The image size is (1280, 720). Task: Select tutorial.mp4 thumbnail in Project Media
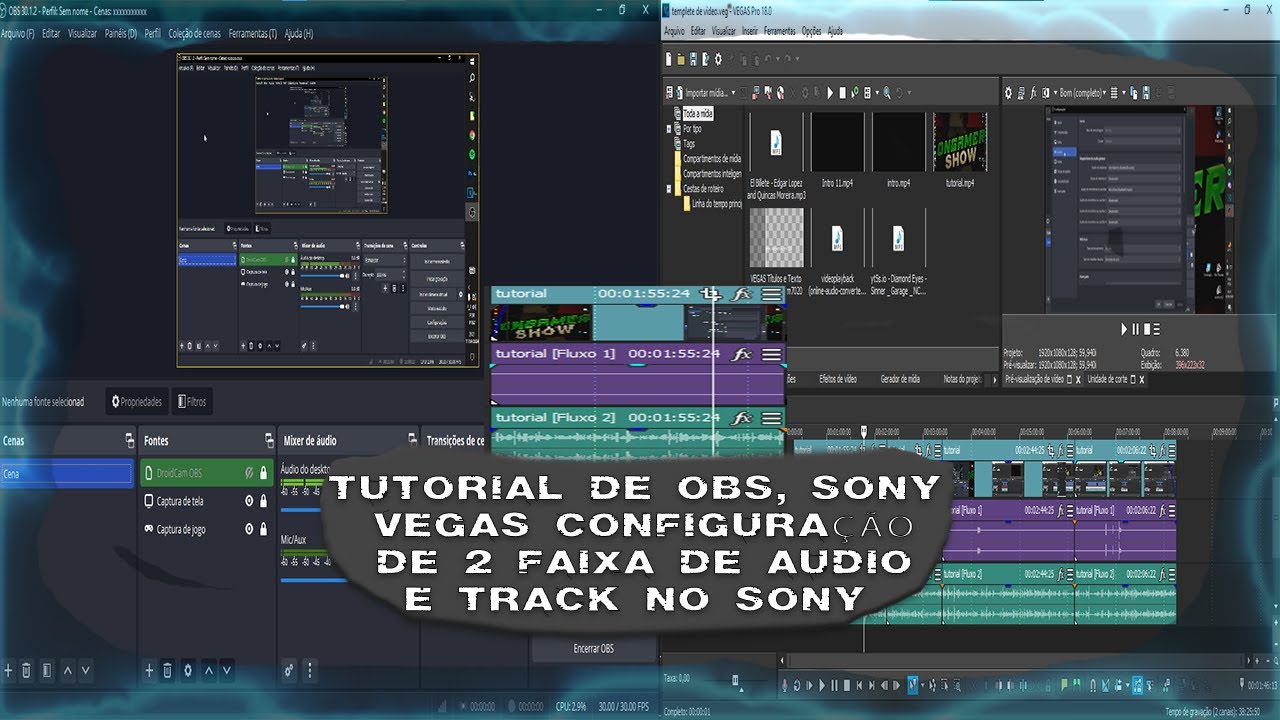tap(960, 141)
